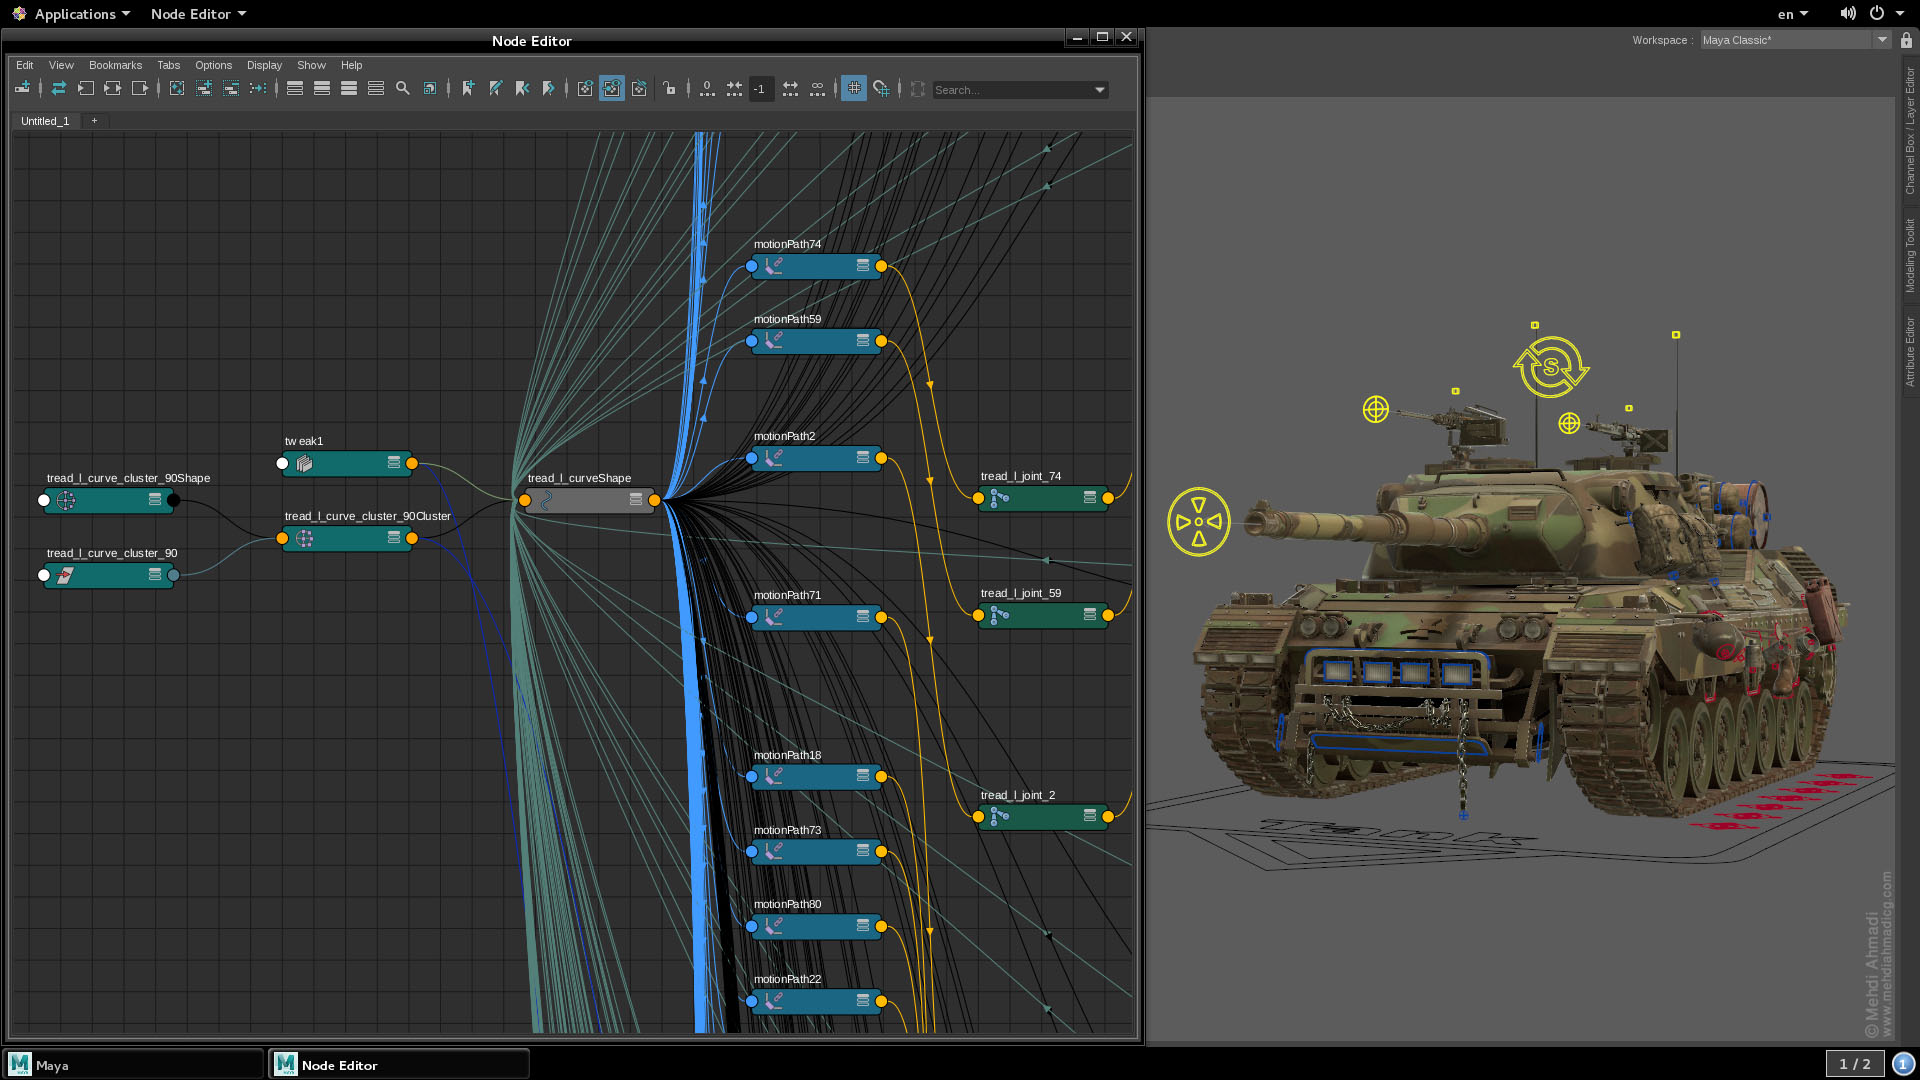Open Channel Box / Layer Editor side tab
Viewport: 1920px width, 1080px height.
point(1910,130)
